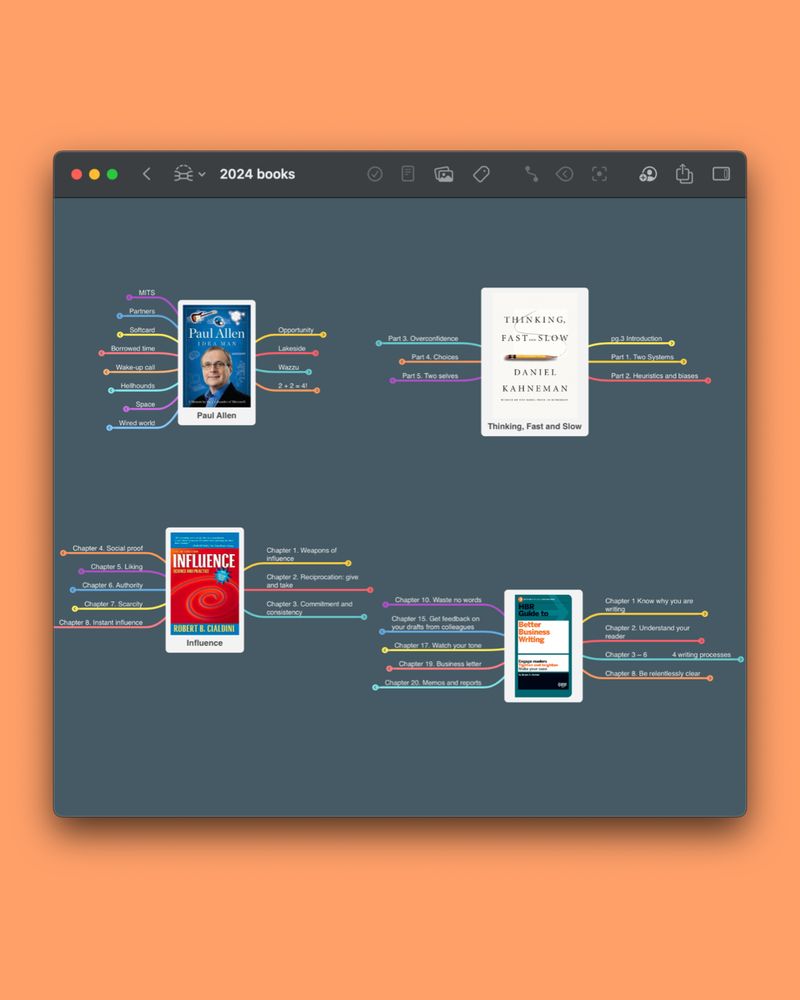Select Chapter 8. Instant influence node
The width and height of the screenshot is (800, 1000).
click(x=101, y=622)
